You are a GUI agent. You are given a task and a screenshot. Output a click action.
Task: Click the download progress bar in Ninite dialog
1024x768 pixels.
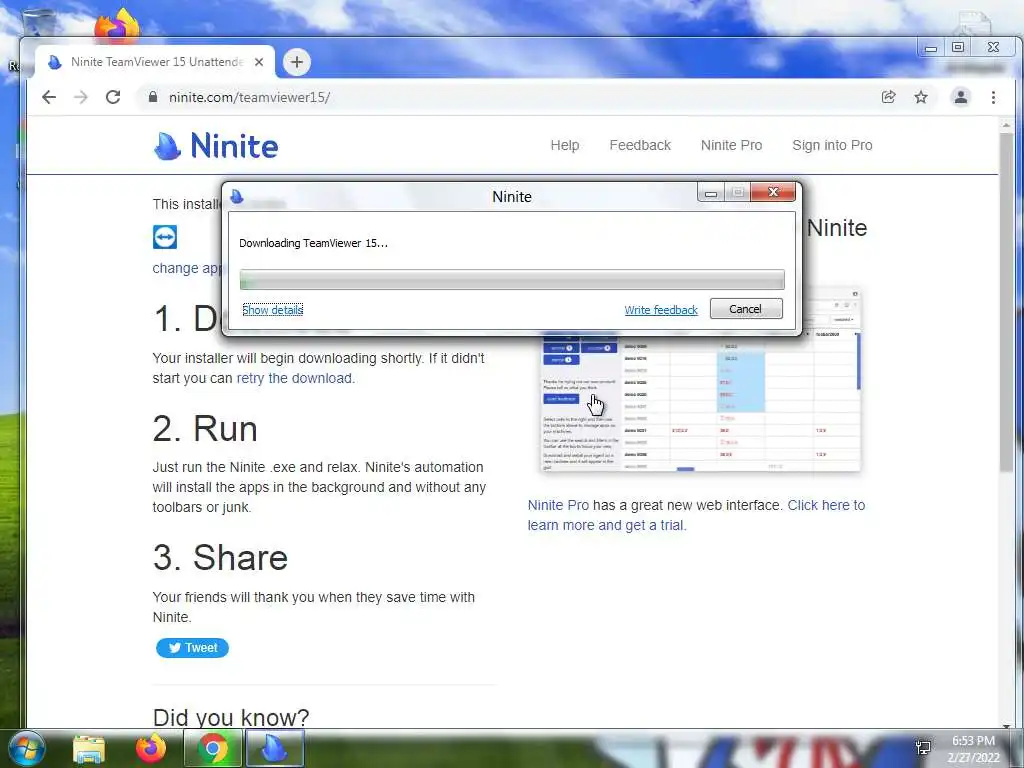pyautogui.click(x=512, y=280)
